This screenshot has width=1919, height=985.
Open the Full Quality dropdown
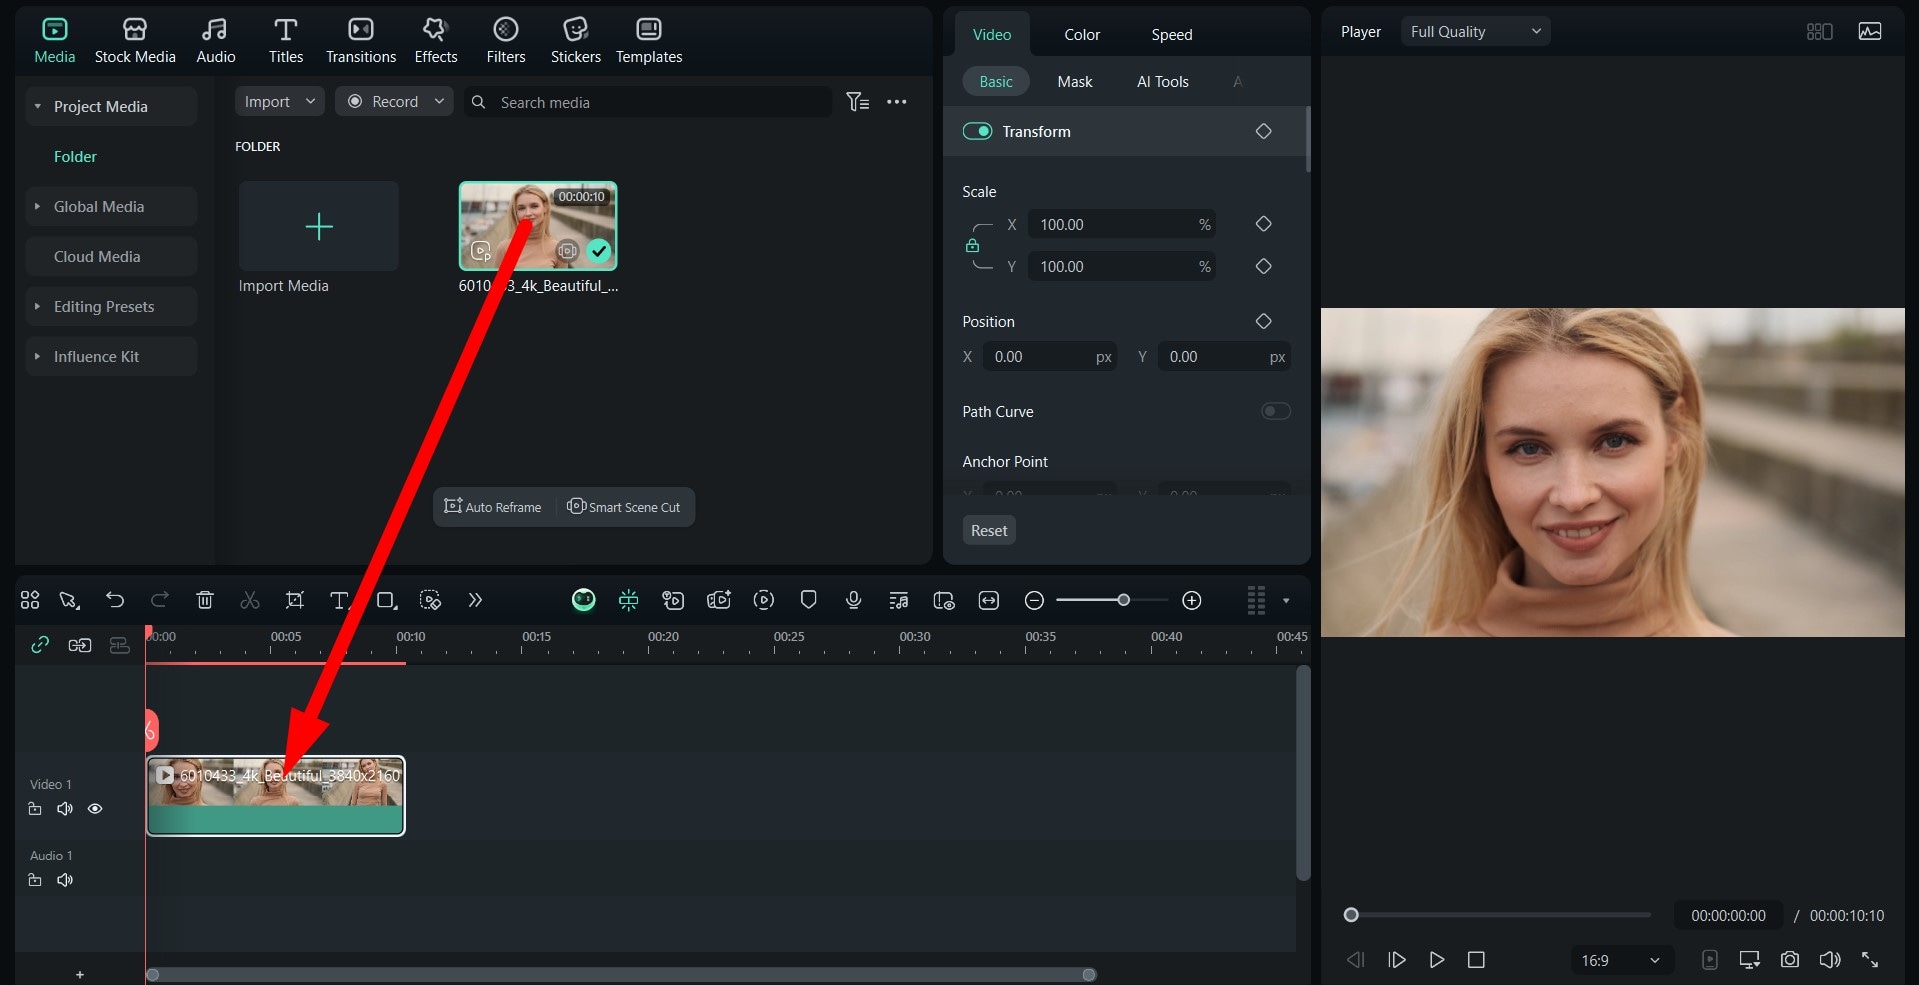coord(1475,32)
